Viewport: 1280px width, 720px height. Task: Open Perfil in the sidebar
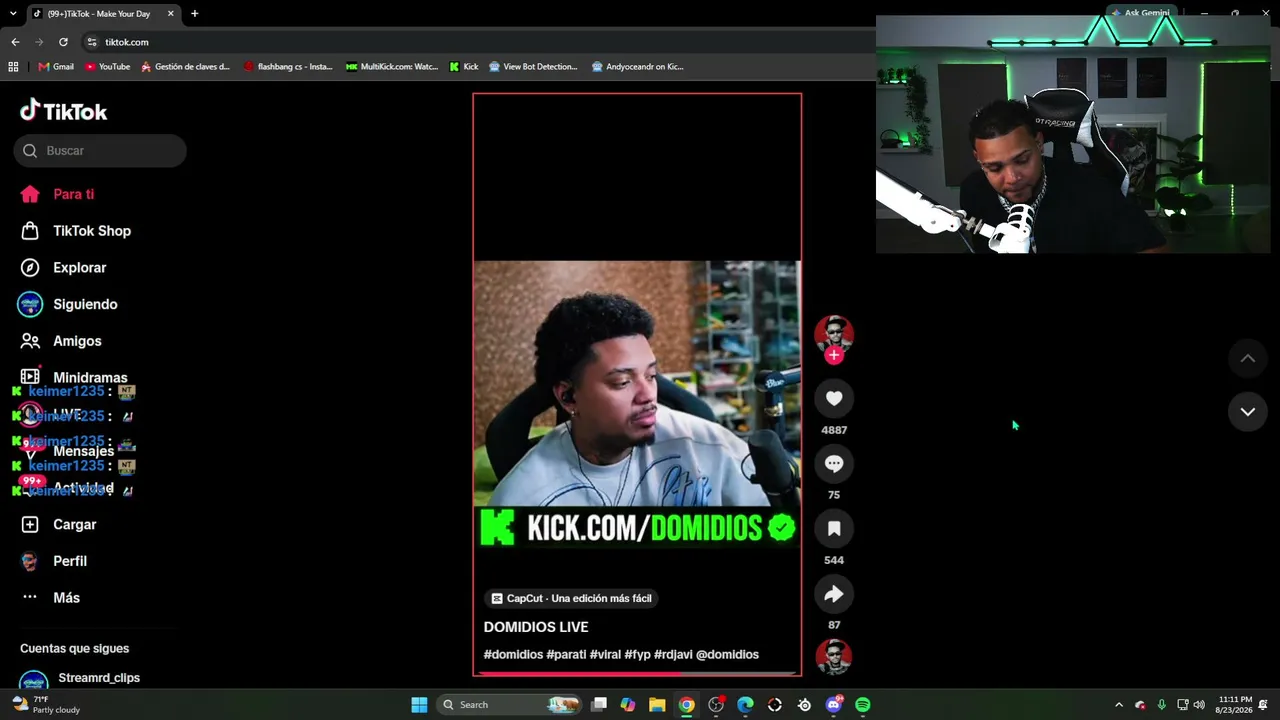(x=70, y=561)
